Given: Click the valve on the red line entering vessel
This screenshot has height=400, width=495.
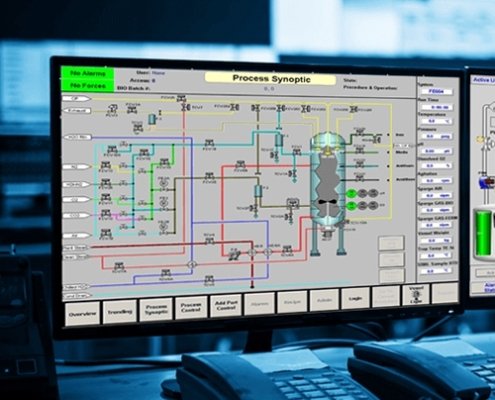Looking at the screenshot, I should (240, 165).
